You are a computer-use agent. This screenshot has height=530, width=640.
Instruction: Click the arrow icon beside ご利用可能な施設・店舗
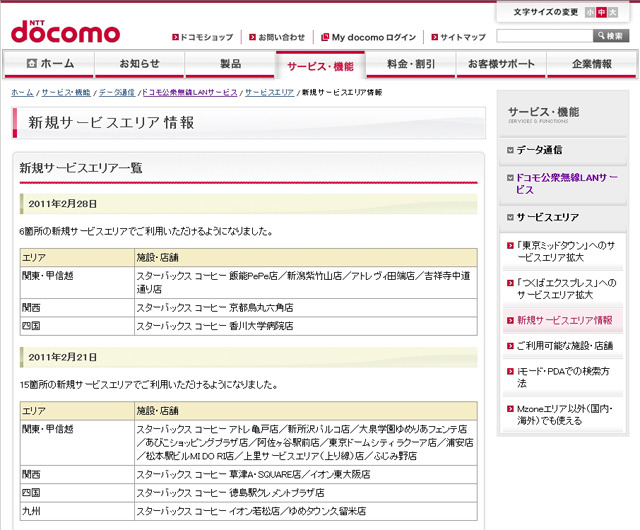coord(510,346)
